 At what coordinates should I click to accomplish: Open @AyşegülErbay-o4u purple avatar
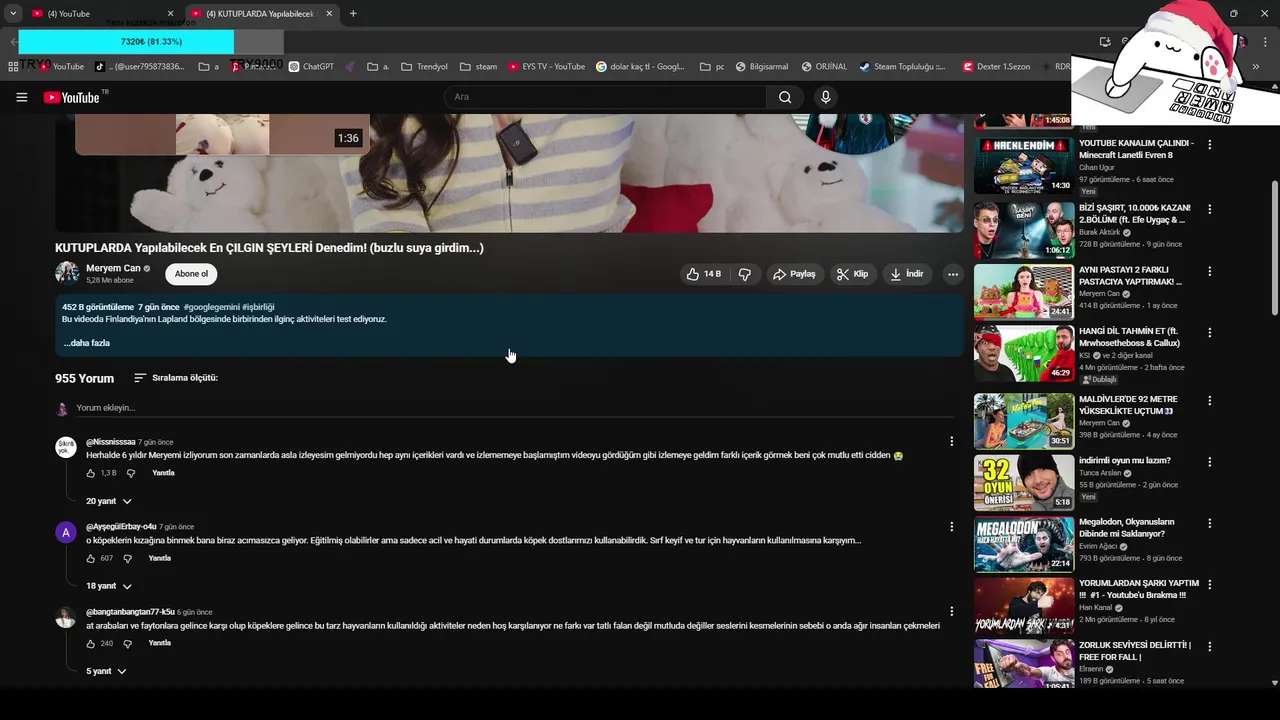coord(66,532)
